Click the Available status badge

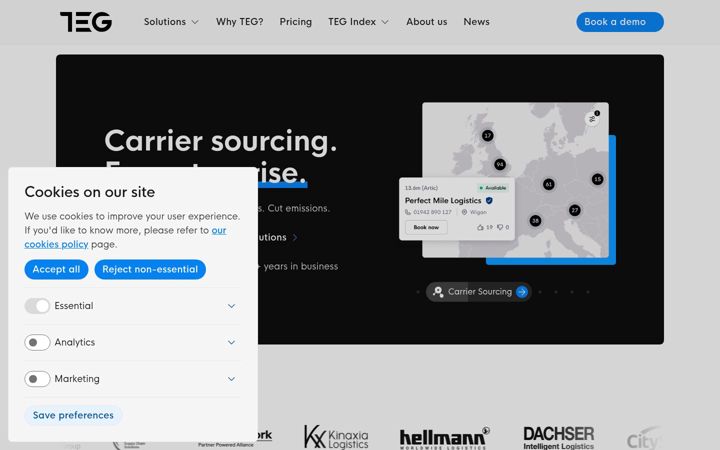[493, 188]
